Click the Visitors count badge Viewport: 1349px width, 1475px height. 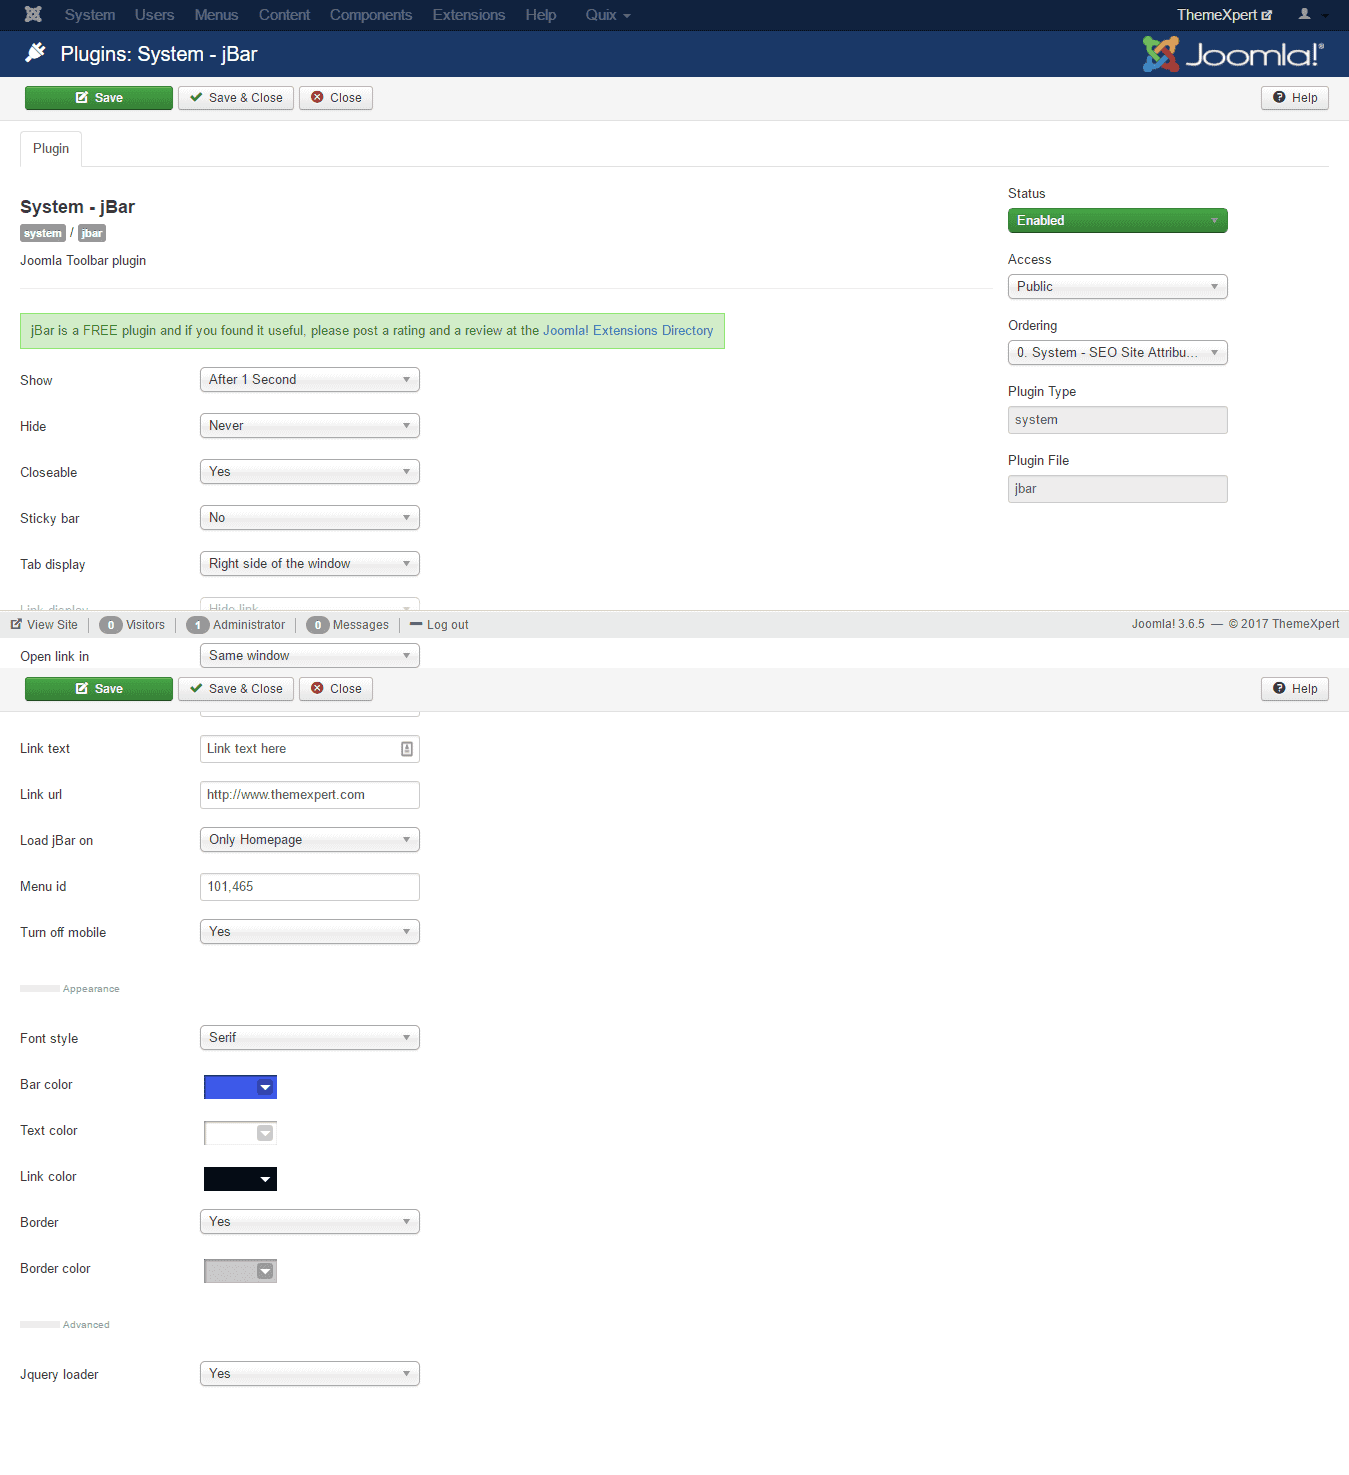point(111,625)
